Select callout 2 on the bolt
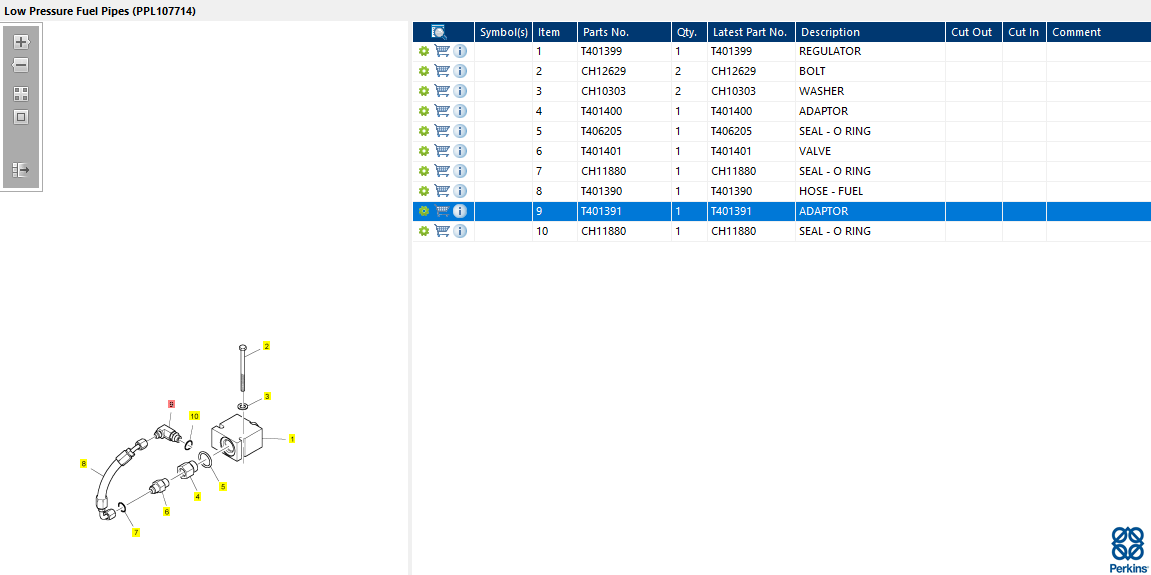Screen dimensions: 1151x575 coord(266,346)
